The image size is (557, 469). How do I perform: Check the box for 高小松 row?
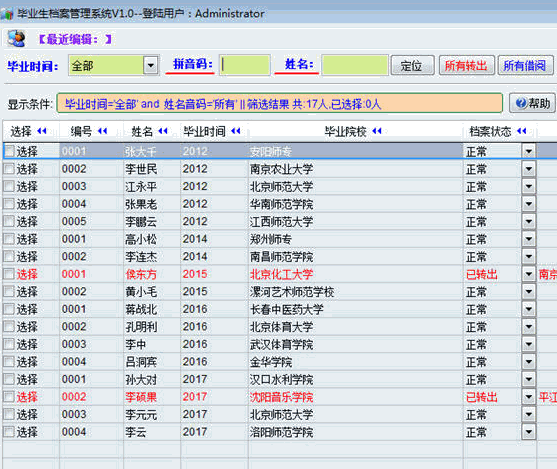(9, 239)
